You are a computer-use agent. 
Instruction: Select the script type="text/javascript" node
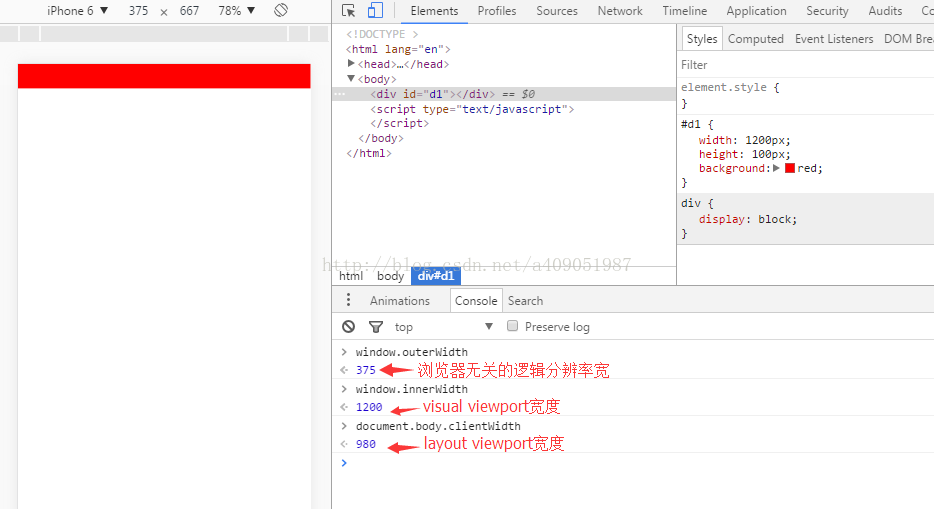(x=472, y=109)
